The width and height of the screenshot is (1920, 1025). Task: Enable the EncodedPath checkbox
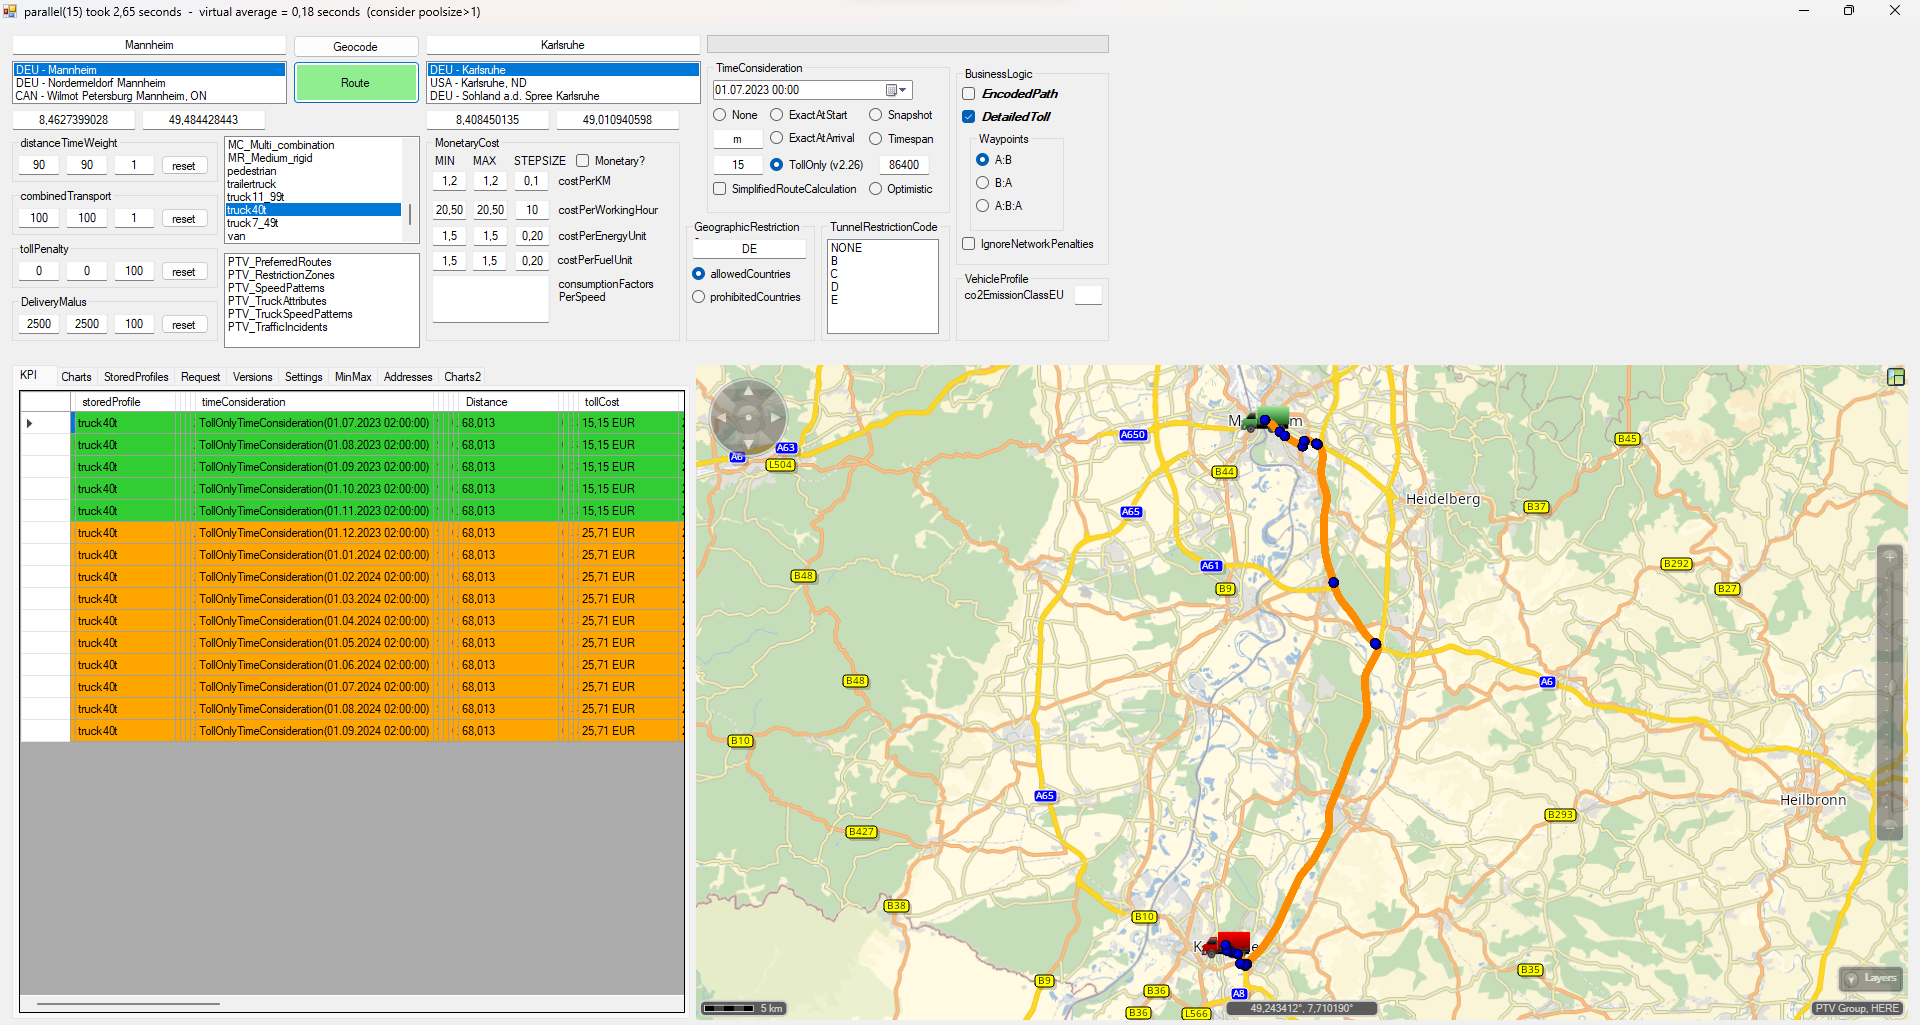pos(969,94)
